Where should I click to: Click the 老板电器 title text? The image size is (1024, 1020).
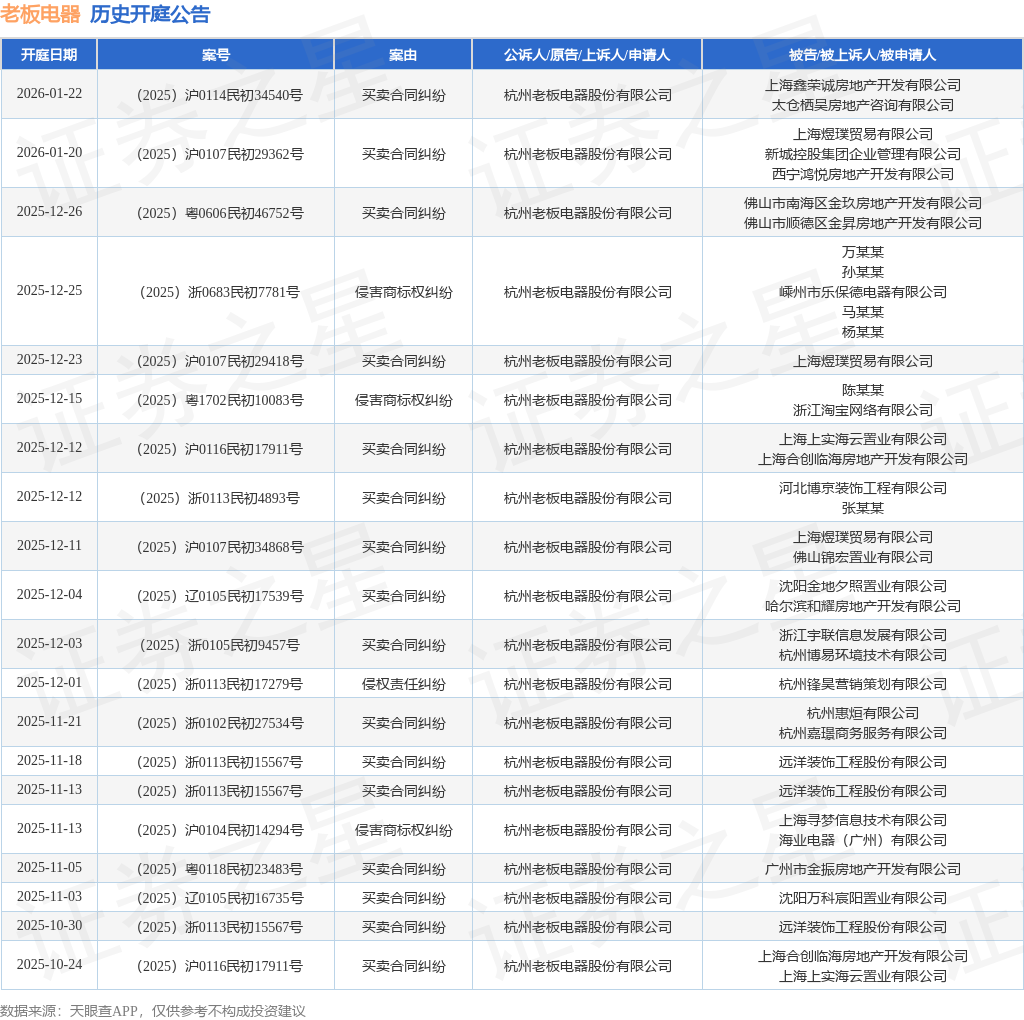tap(40, 14)
